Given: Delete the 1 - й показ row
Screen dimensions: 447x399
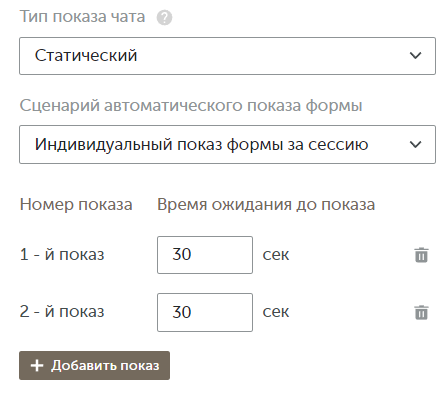Looking at the screenshot, I should (421, 255).
